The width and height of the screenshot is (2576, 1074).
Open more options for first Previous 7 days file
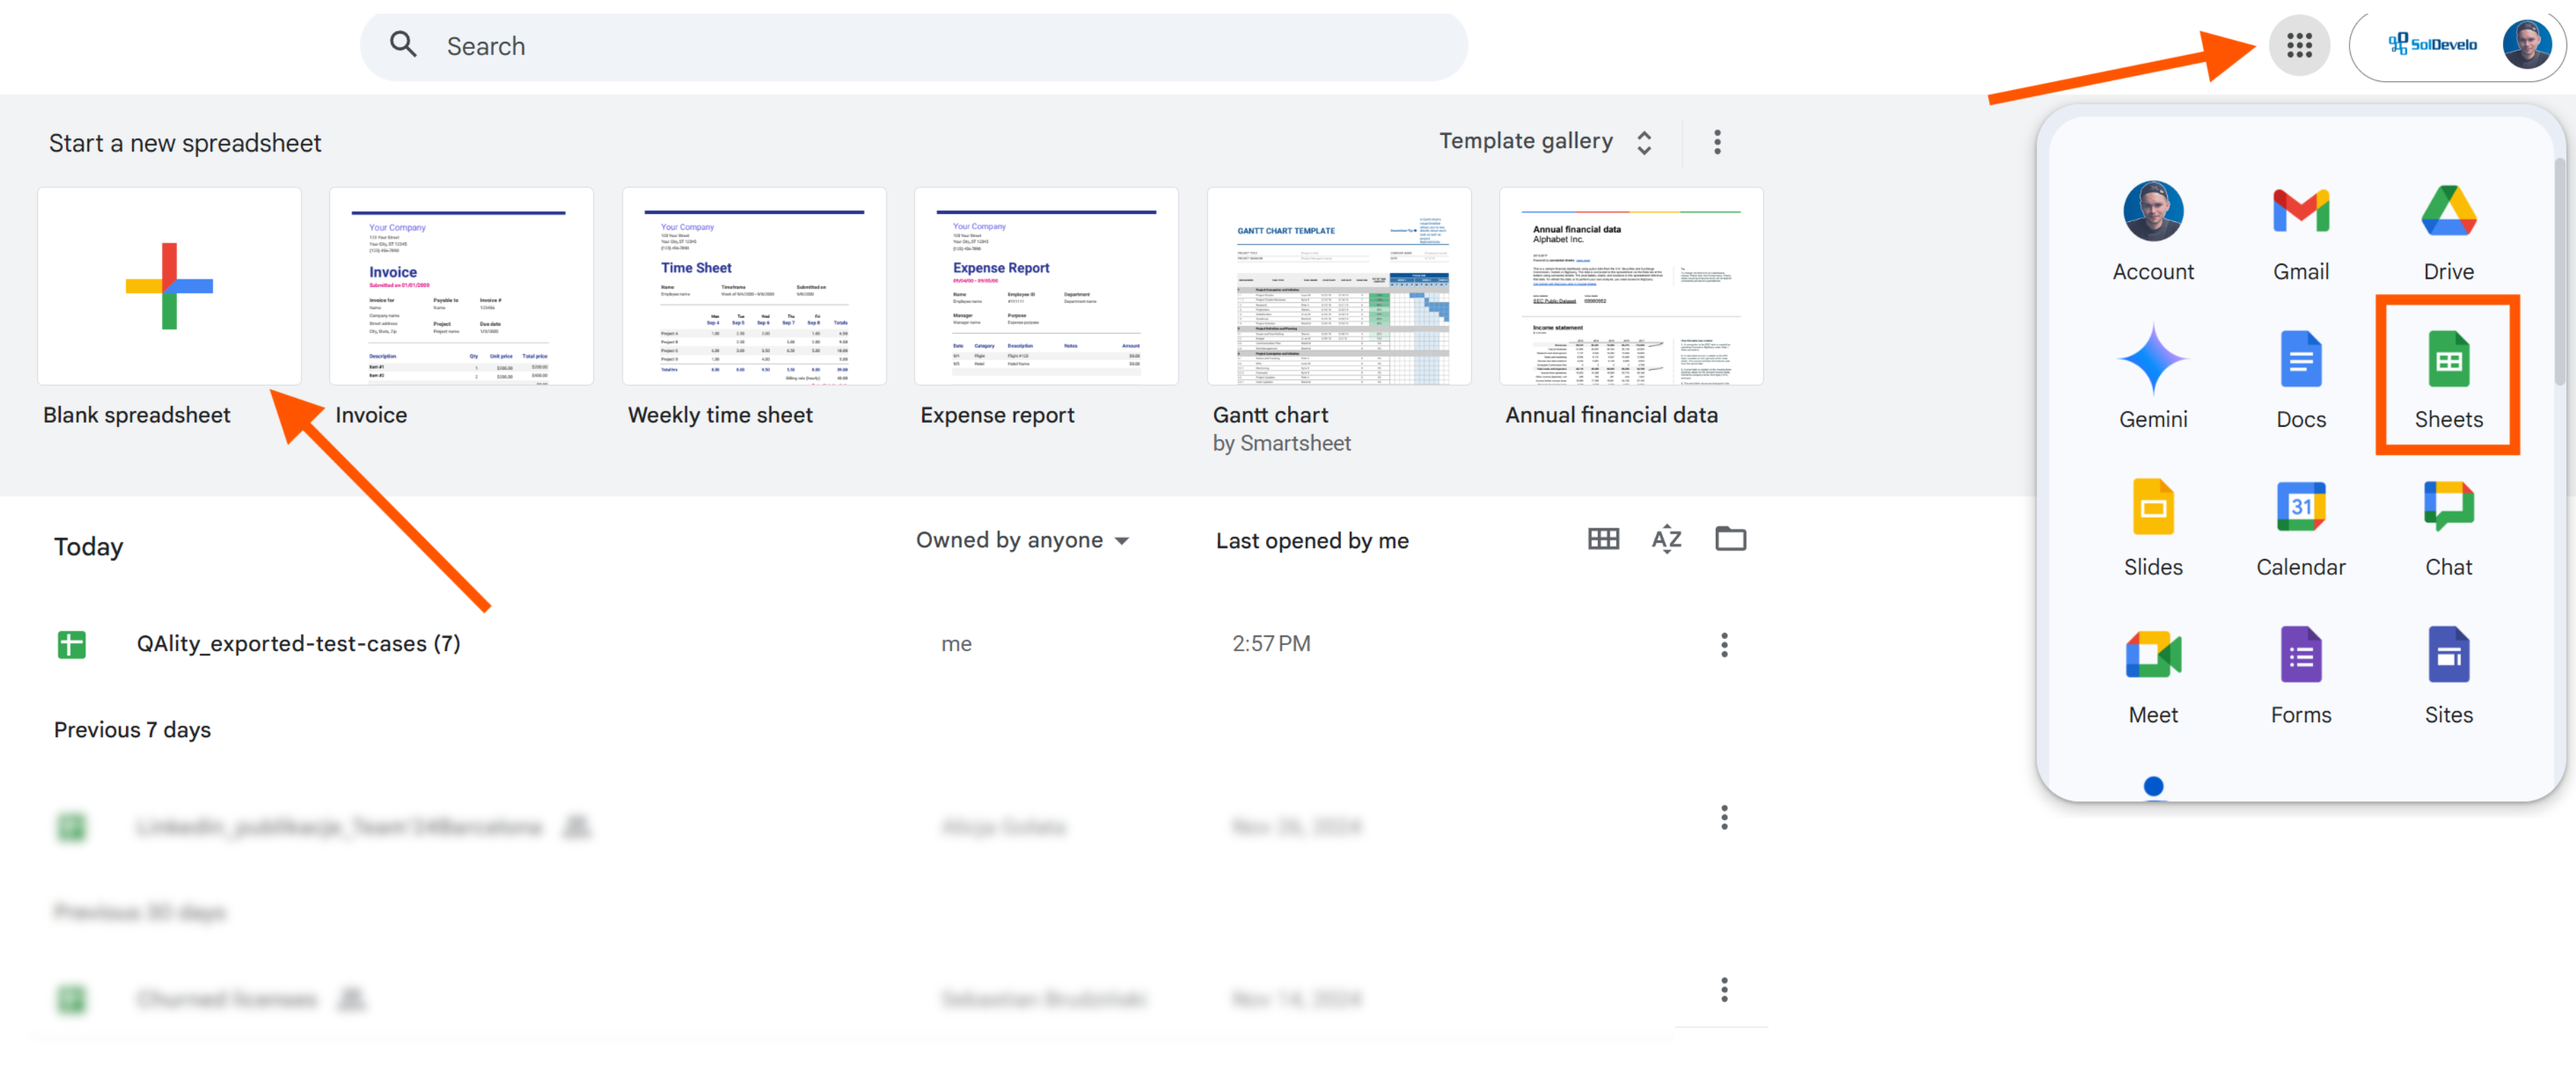pyautogui.click(x=1723, y=817)
